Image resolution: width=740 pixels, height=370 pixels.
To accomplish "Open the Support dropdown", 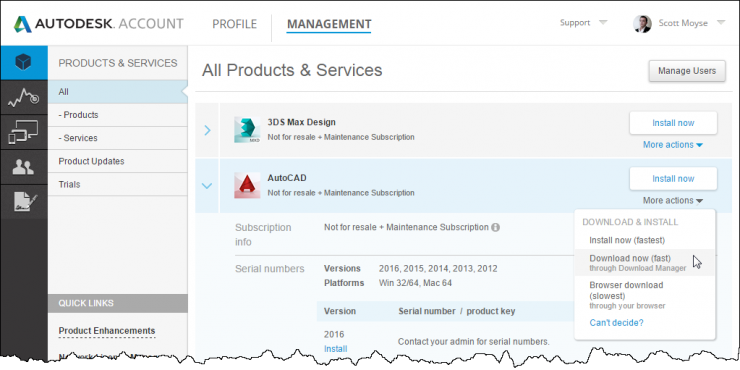I will point(583,23).
